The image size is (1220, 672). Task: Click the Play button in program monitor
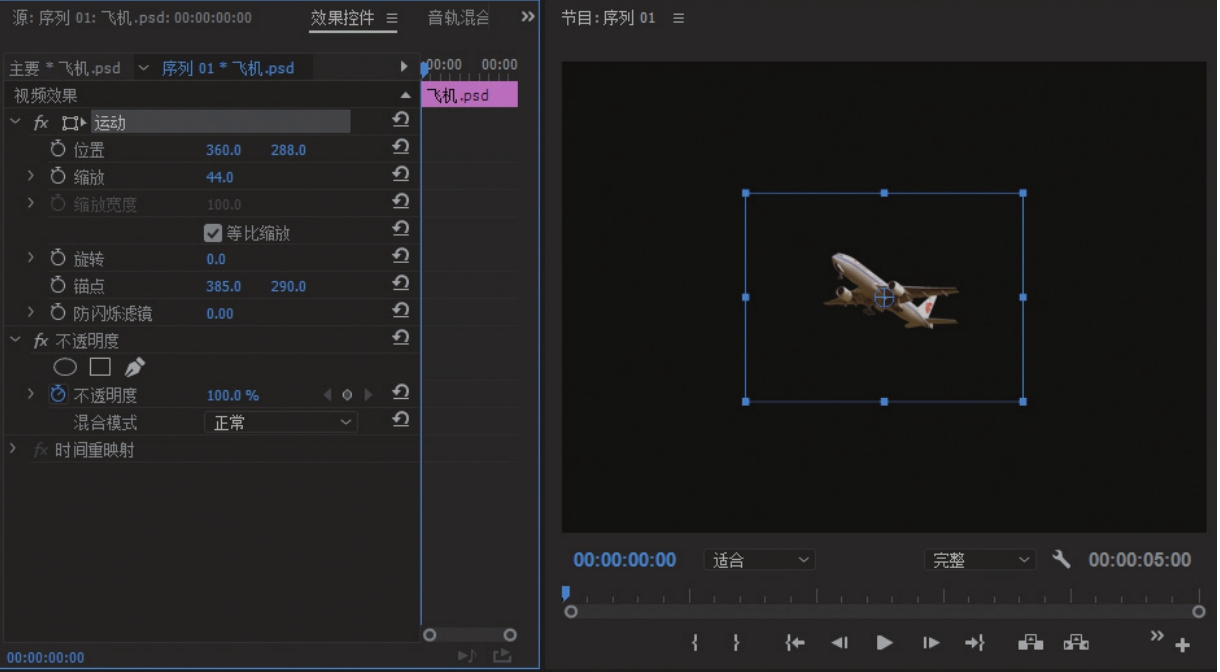pos(884,643)
